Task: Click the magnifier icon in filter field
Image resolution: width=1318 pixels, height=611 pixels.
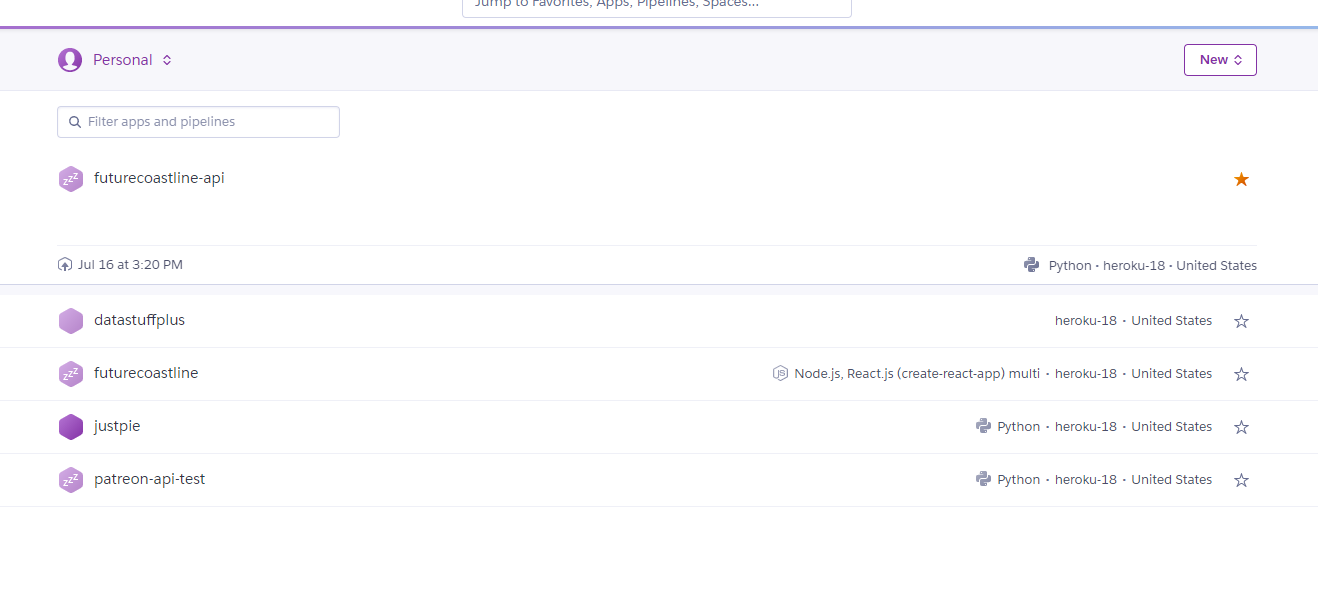Action: point(75,122)
